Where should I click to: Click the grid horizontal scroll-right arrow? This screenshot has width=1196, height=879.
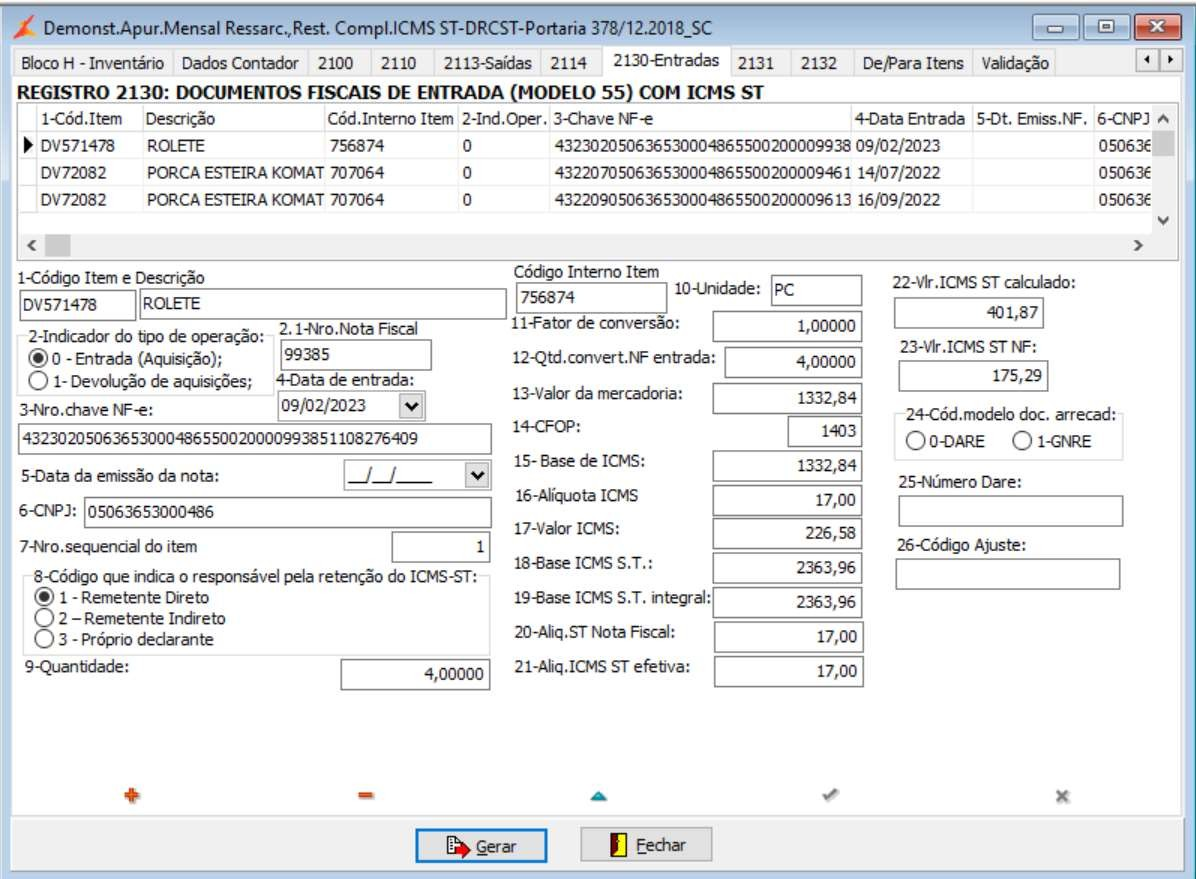tap(1138, 245)
